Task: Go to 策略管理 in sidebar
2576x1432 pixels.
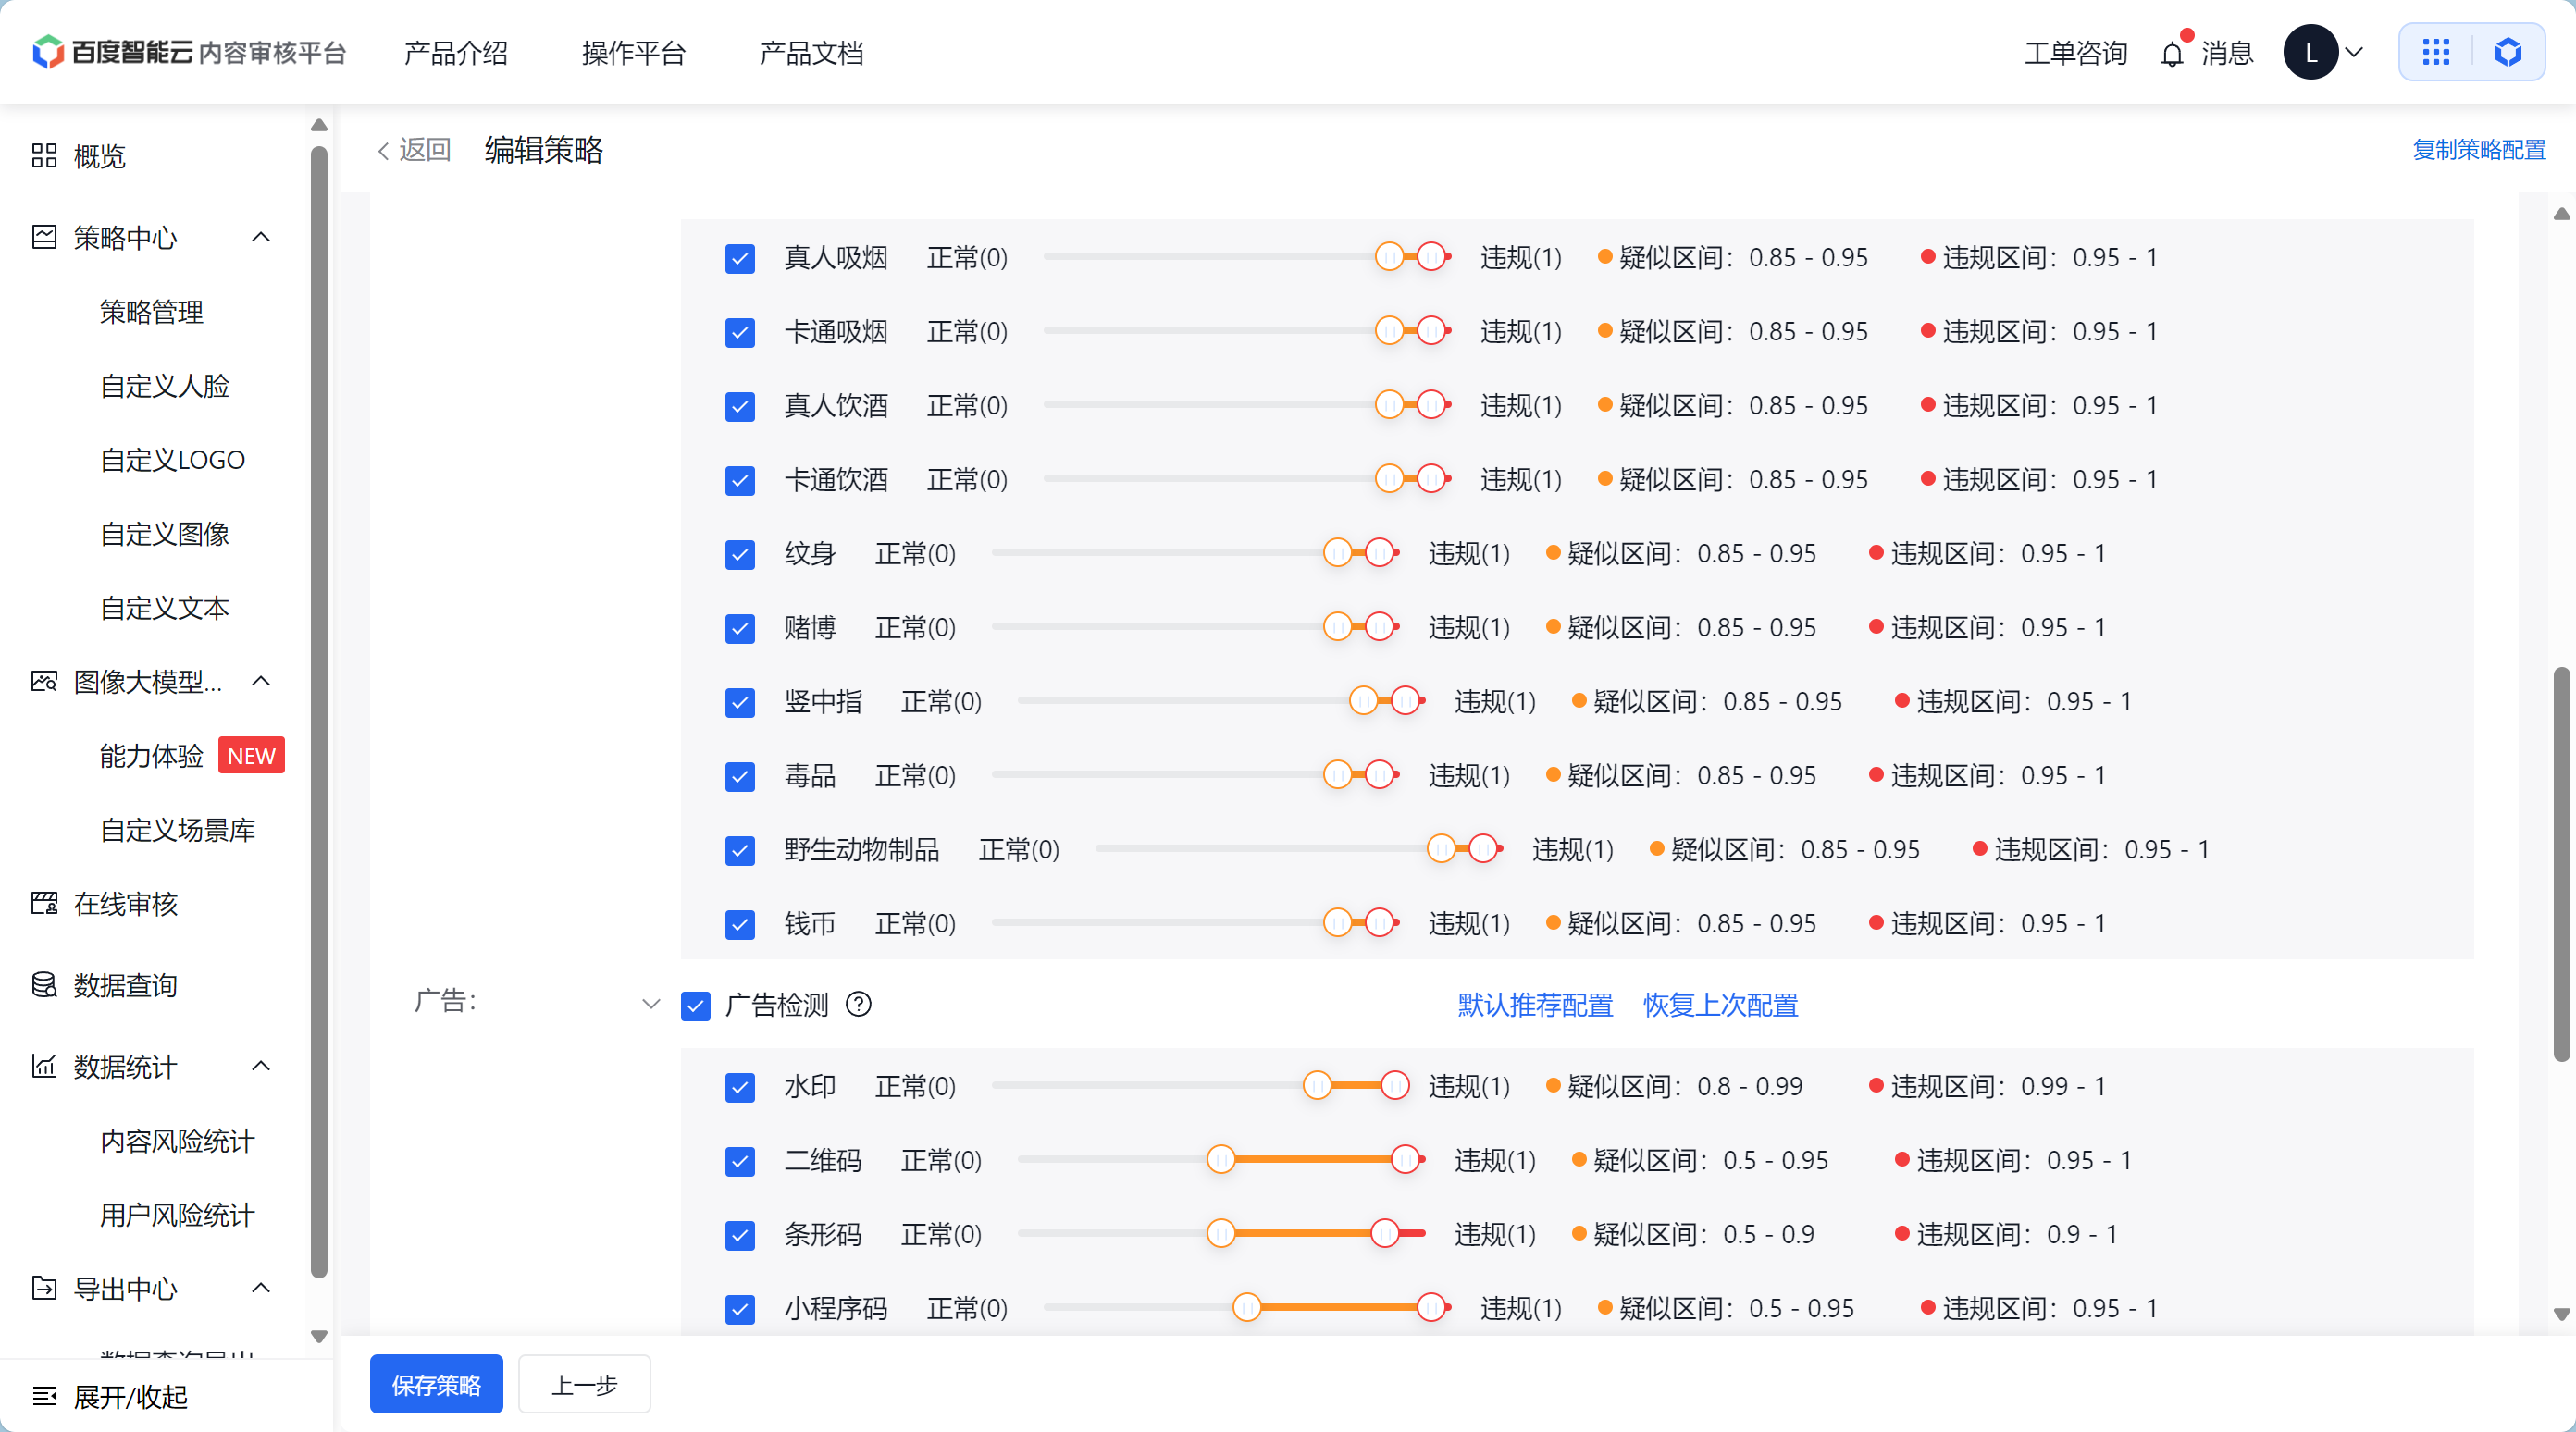Action: pyautogui.click(x=152, y=312)
